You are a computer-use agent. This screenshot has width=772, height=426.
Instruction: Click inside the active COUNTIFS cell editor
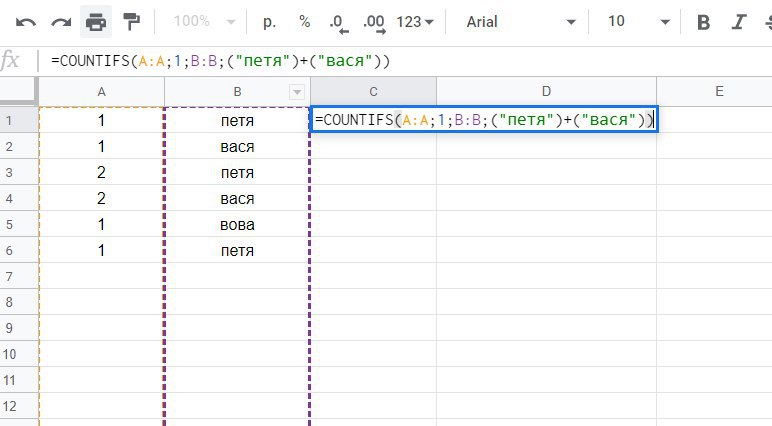click(484, 120)
